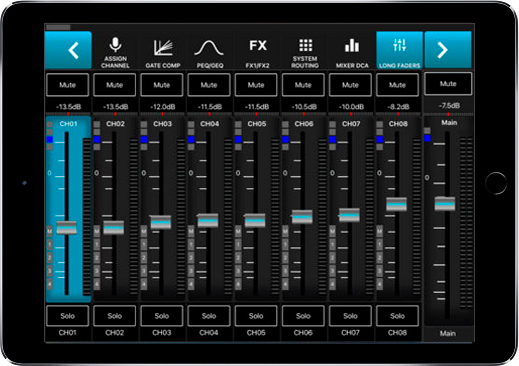Image resolution: width=519 pixels, height=366 pixels.
Task: Toggle the M bus assign on CH02
Action: click(x=97, y=231)
